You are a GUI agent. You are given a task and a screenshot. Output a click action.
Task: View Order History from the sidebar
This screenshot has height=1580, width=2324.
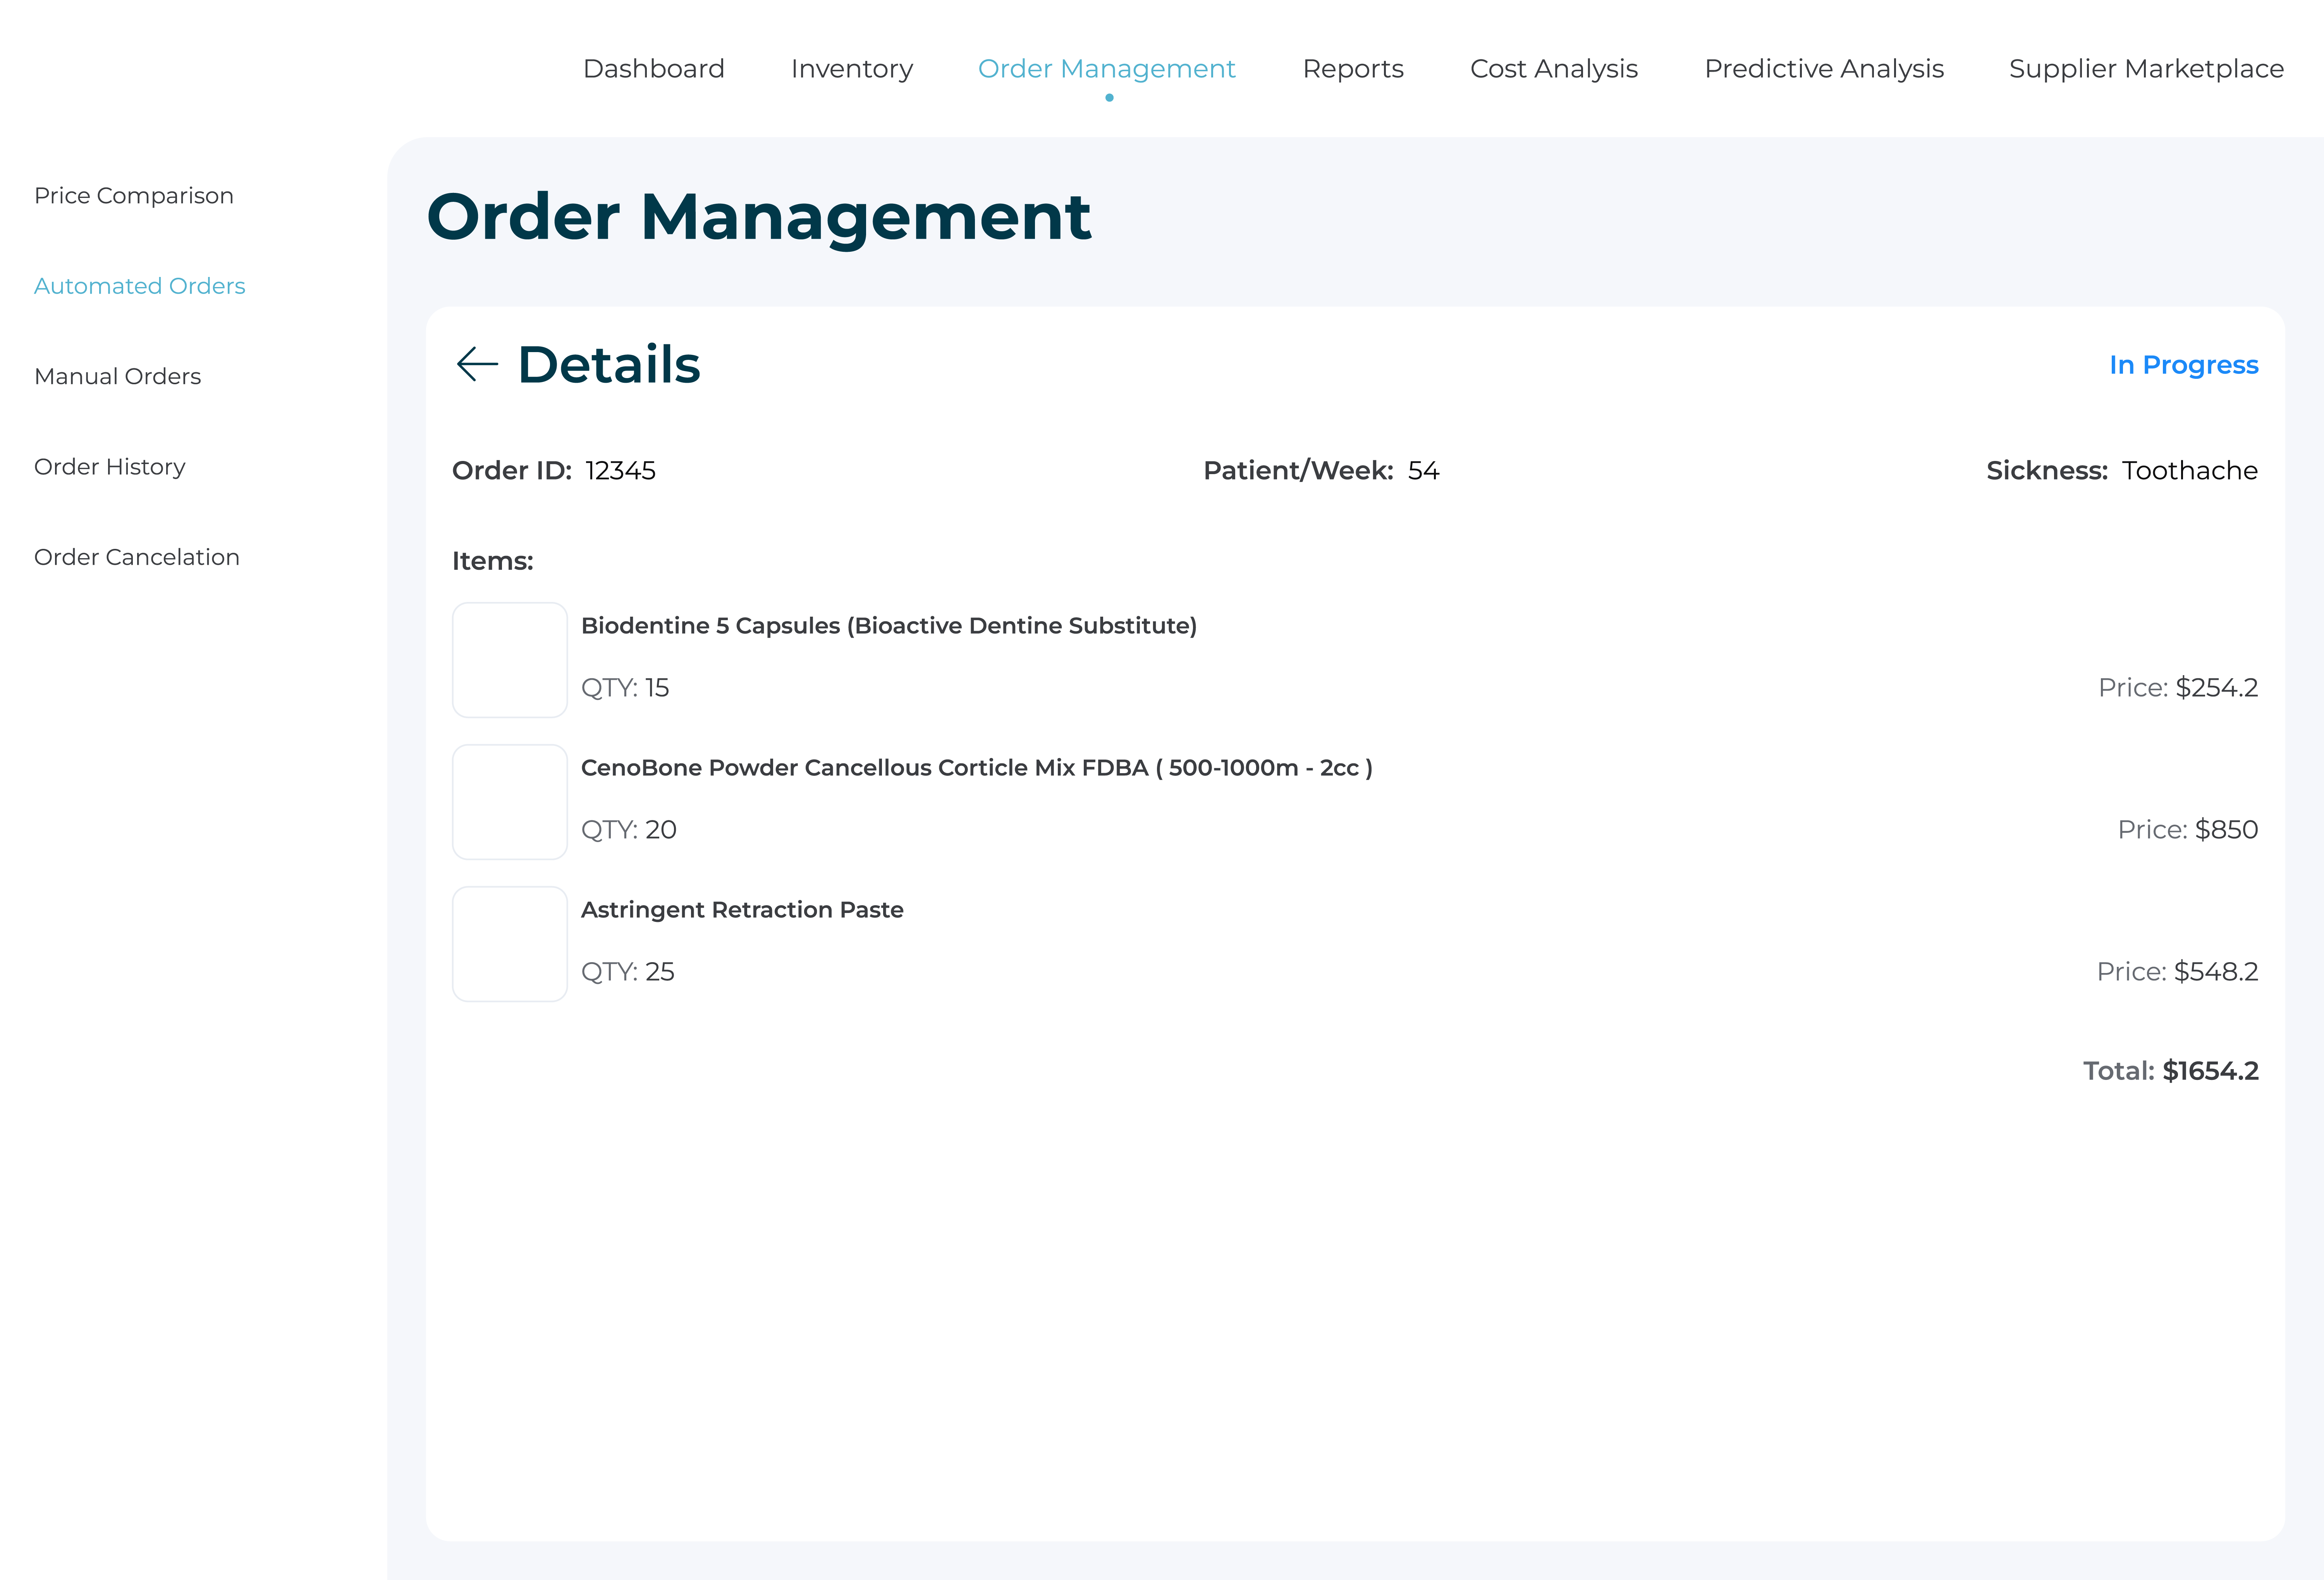click(110, 467)
